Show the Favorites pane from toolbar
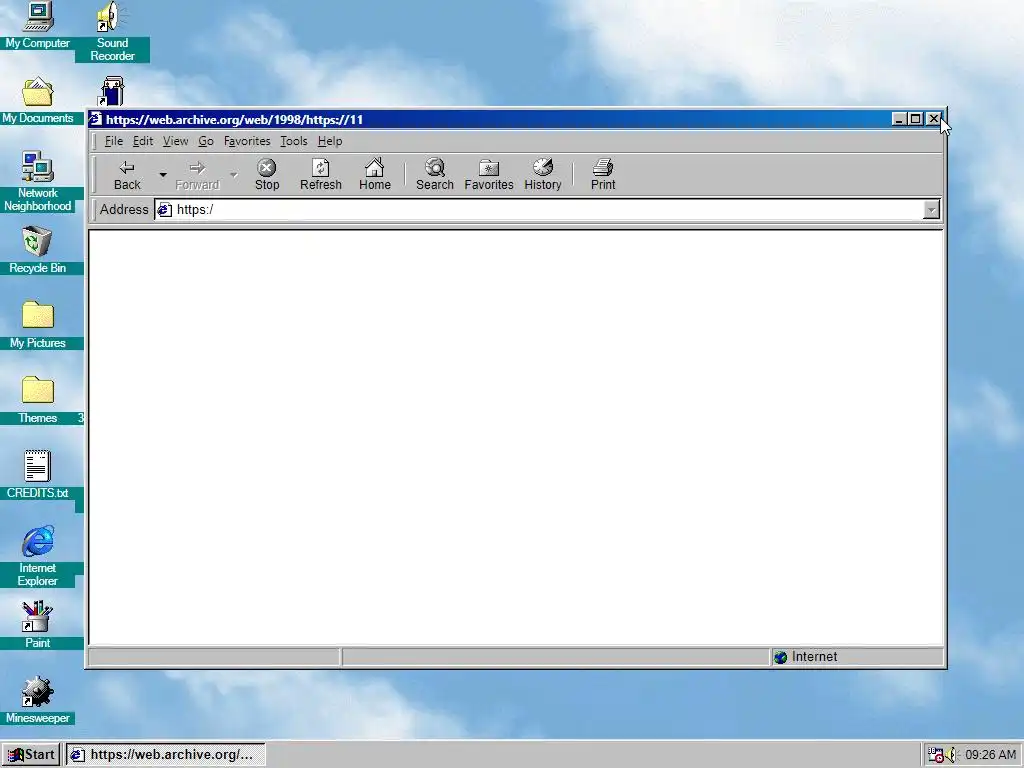This screenshot has height=768, width=1024. (x=488, y=174)
